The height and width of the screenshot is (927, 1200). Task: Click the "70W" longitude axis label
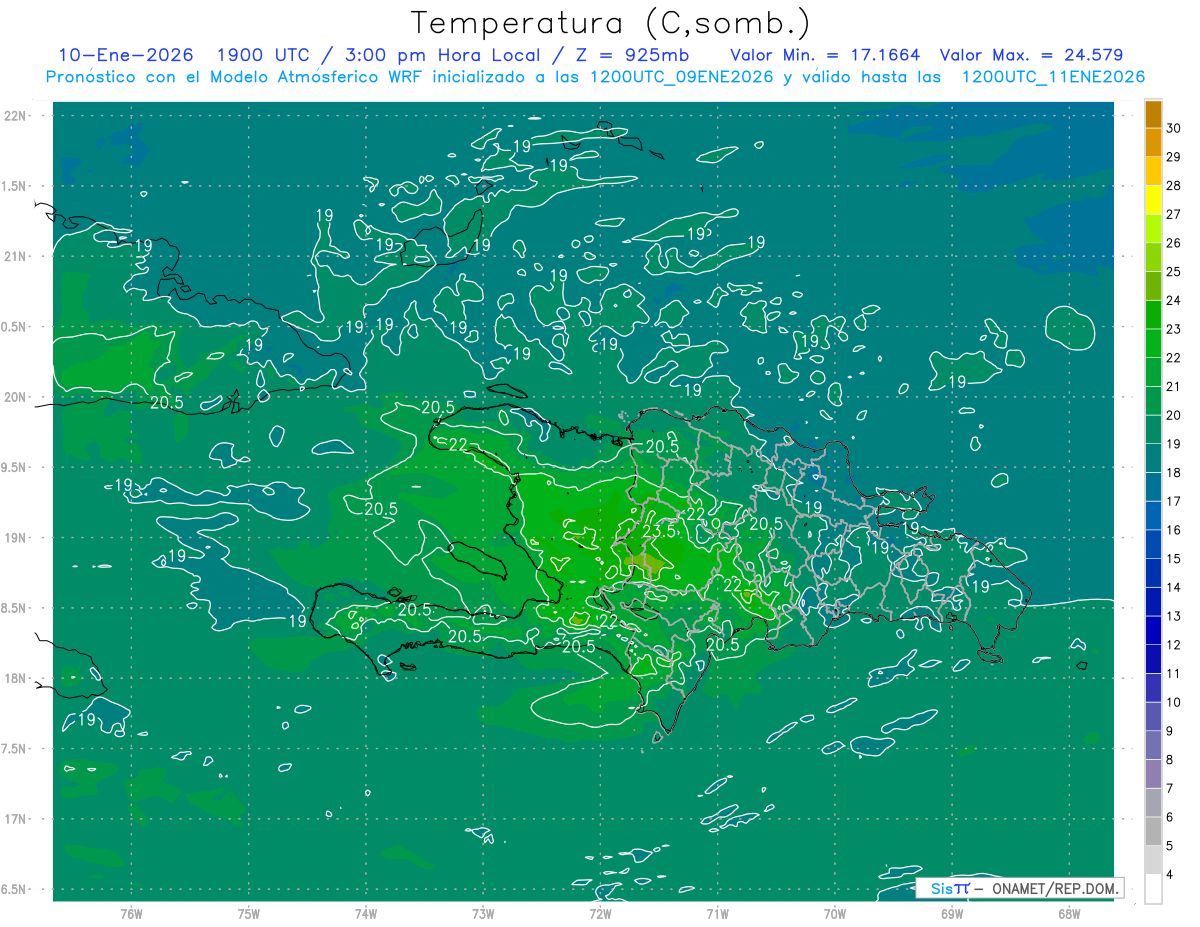tap(835, 913)
